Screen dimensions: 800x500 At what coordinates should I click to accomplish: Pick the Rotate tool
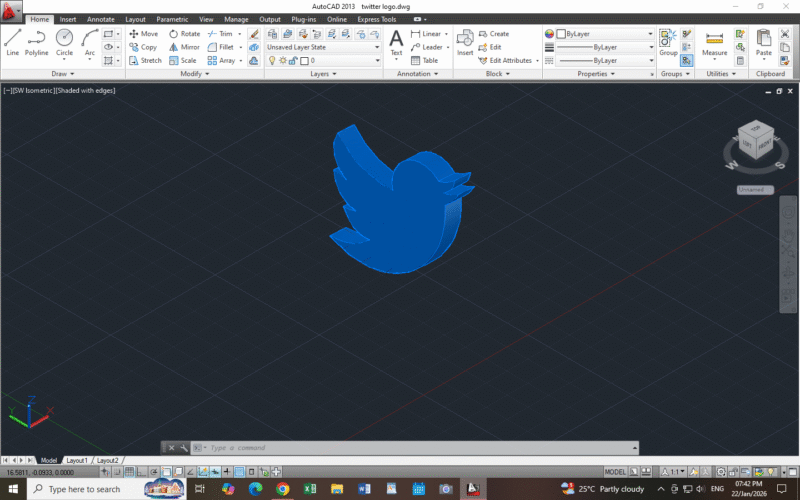pyautogui.click(x=185, y=34)
